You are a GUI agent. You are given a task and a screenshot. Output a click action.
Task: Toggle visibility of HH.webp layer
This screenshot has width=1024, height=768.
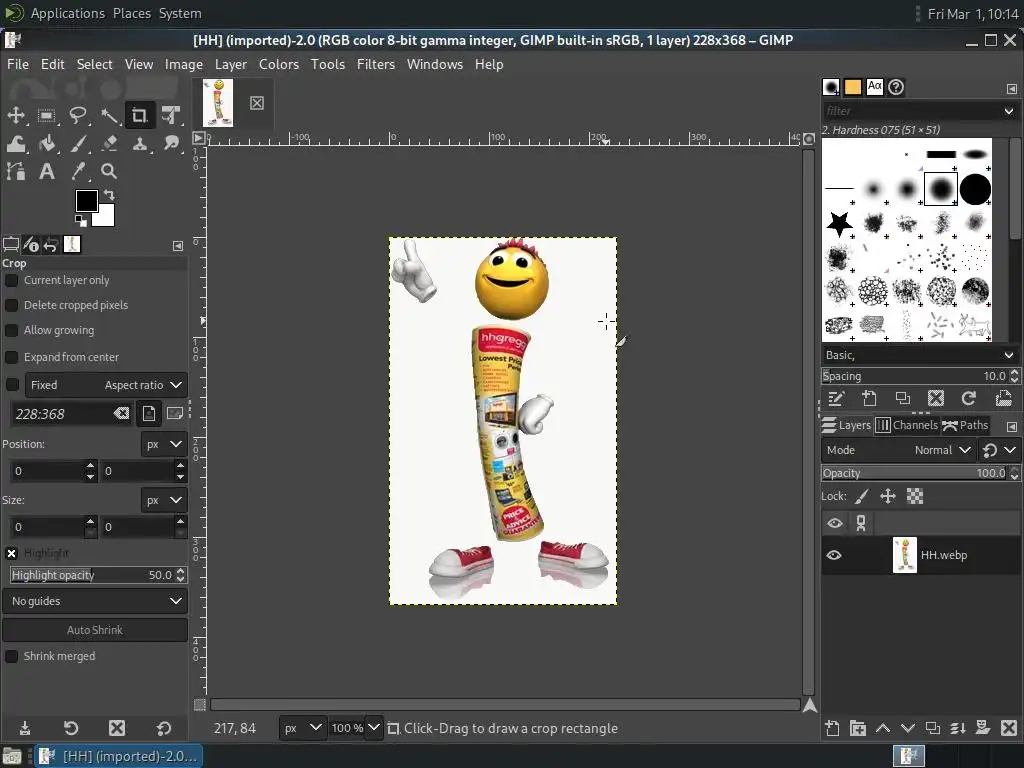tap(834, 555)
